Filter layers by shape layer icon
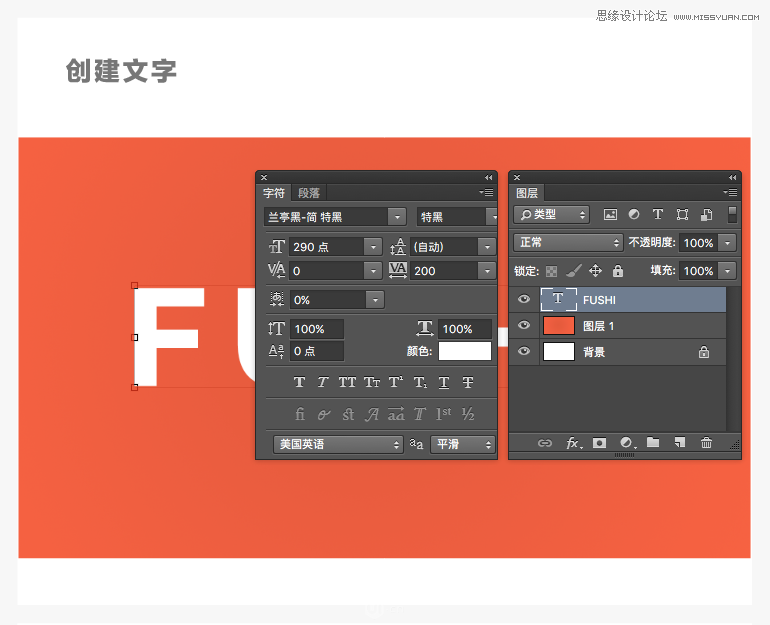The image size is (770, 625). (682, 215)
